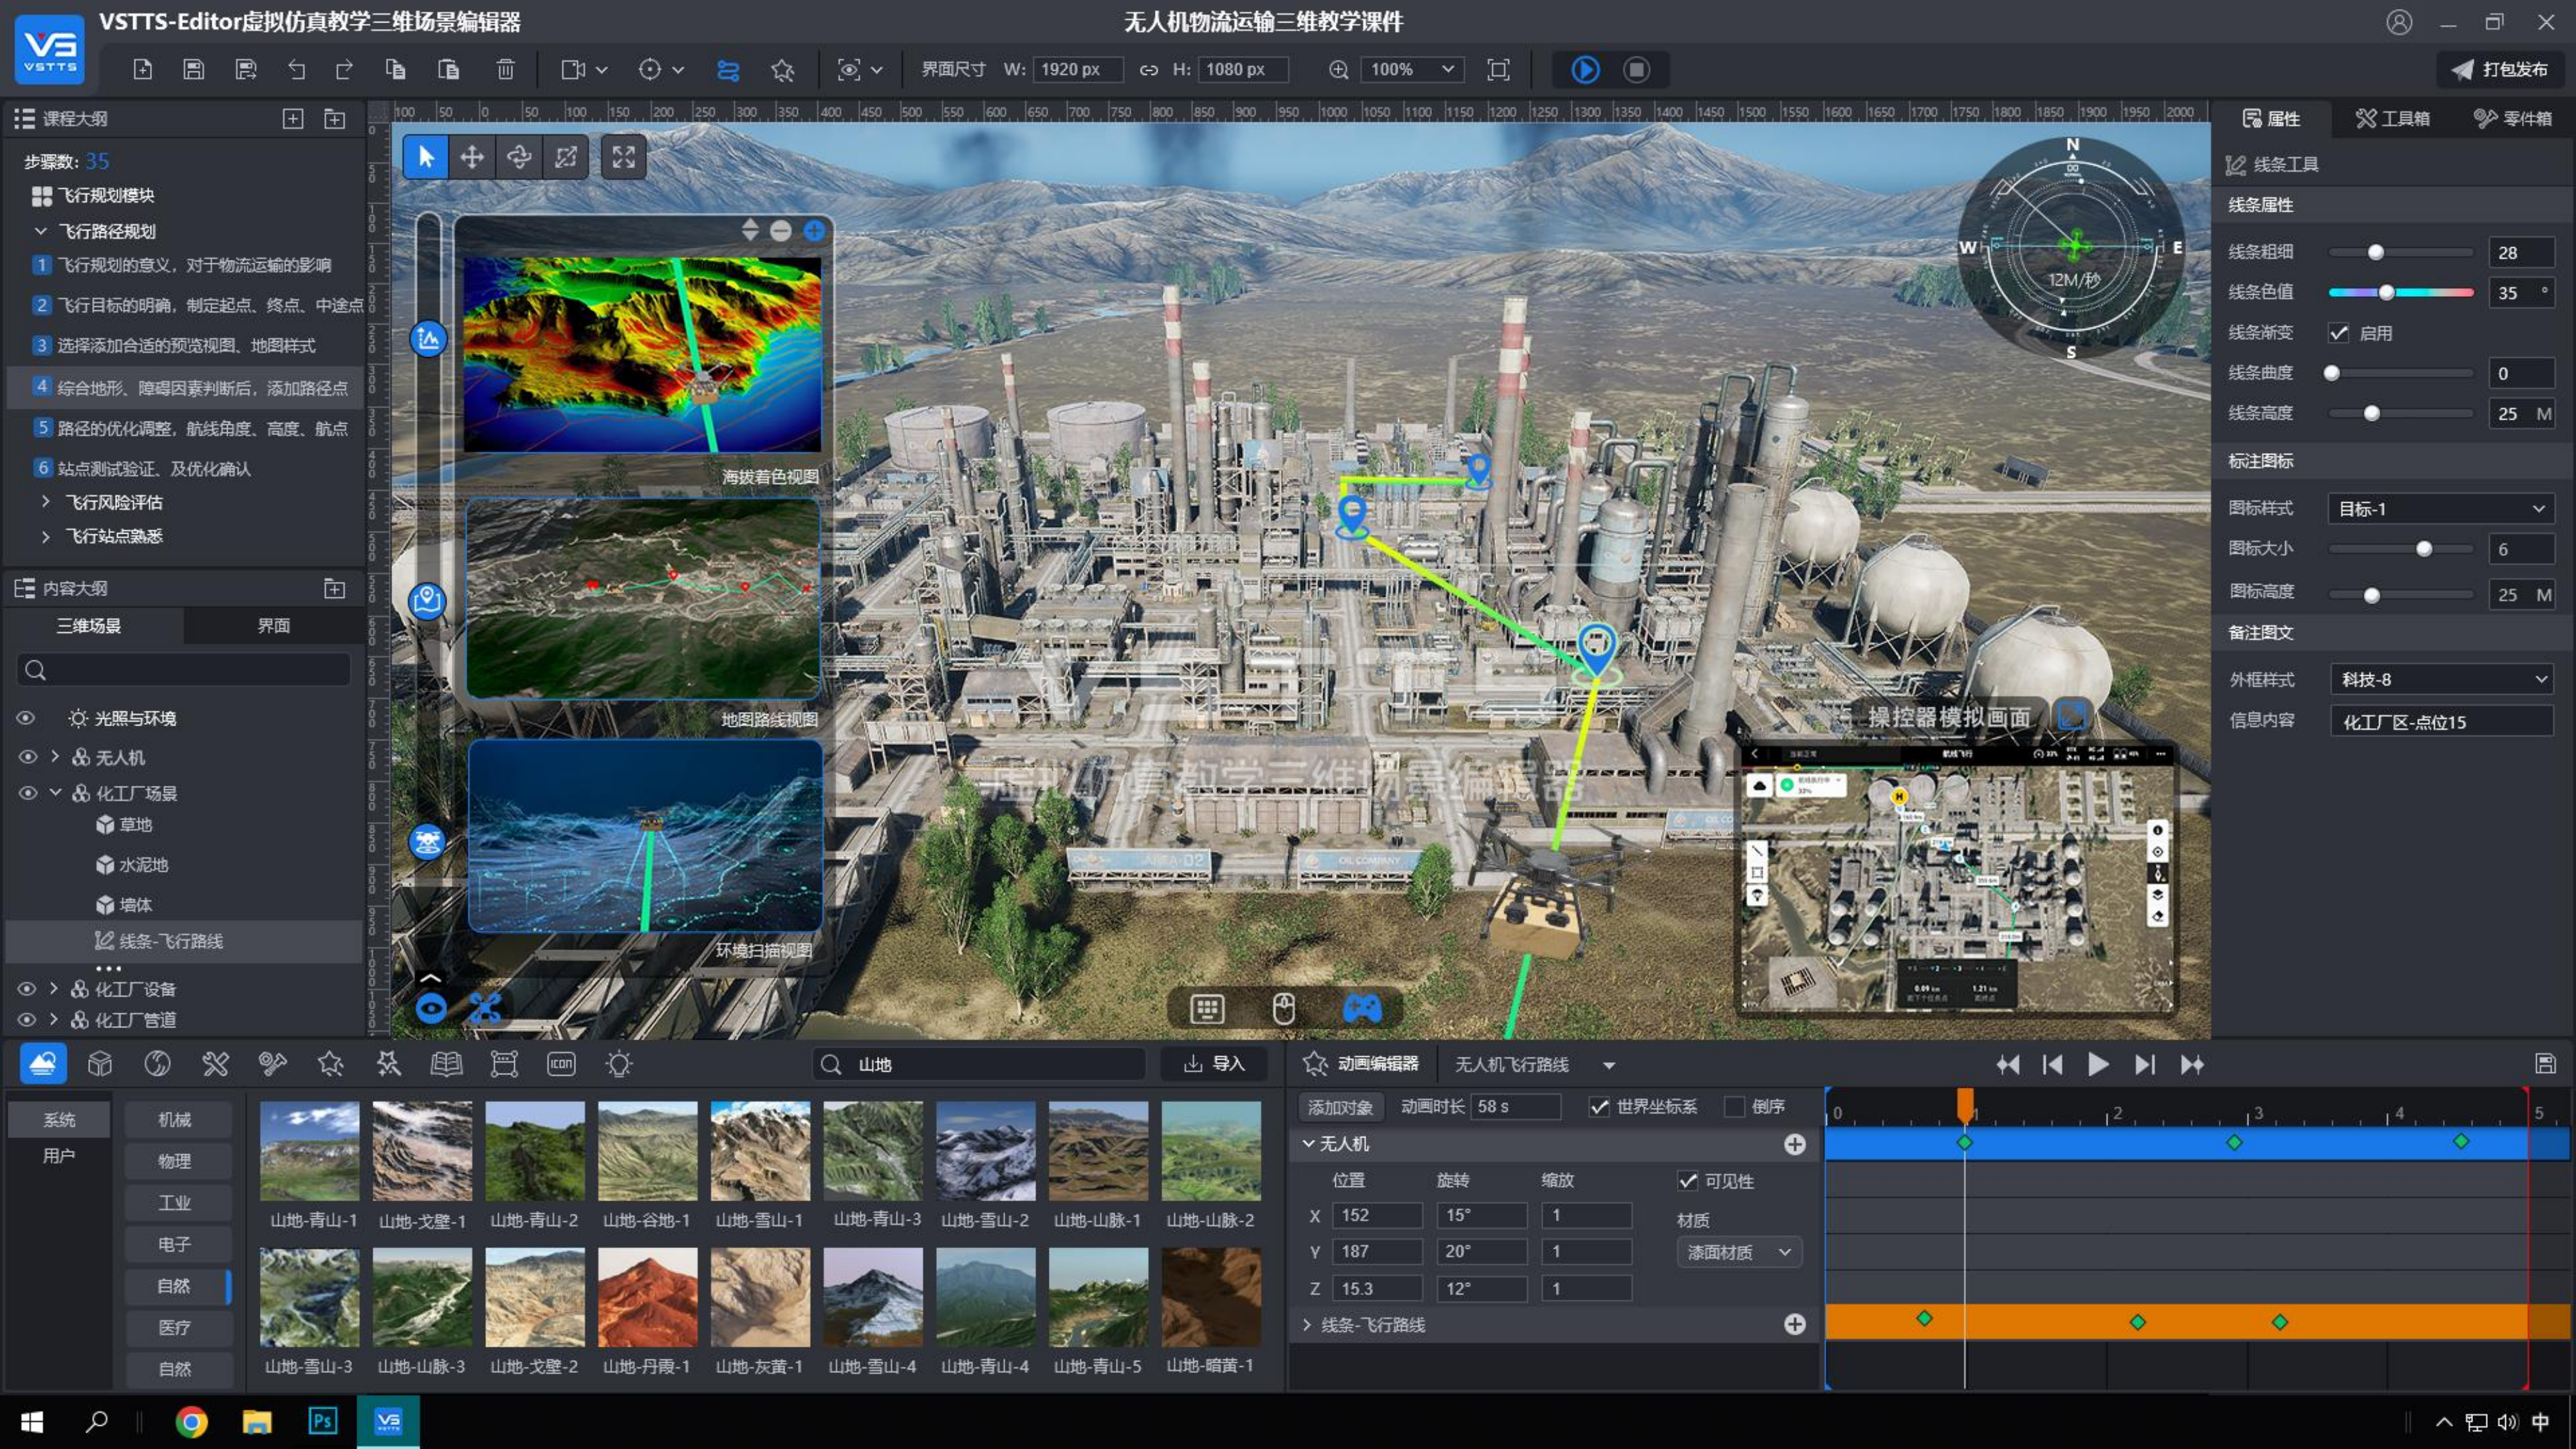Select the rotate tool in viewport
This screenshot has width=2576, height=1449.
(519, 157)
